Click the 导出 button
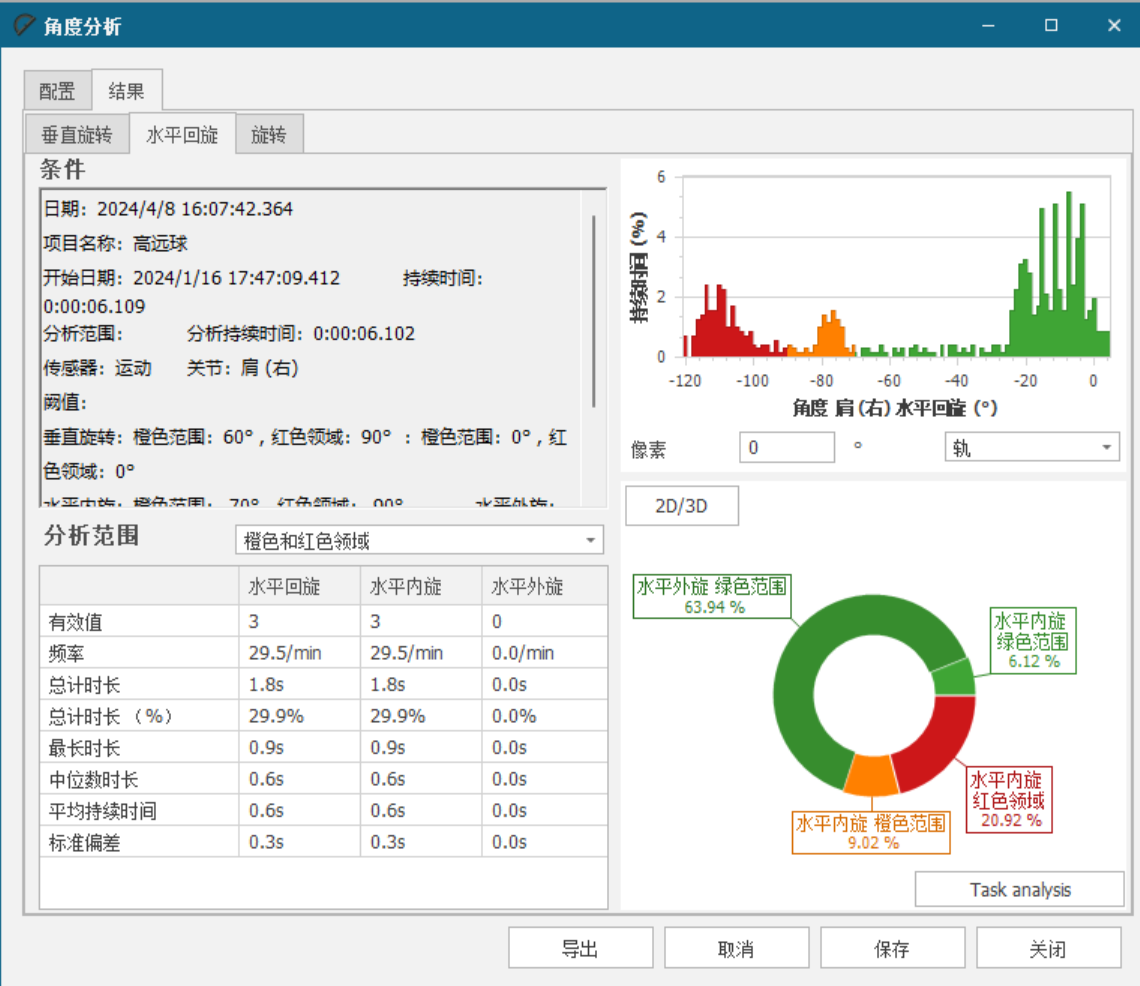Screen dimensions: 1140x986 coord(580,948)
